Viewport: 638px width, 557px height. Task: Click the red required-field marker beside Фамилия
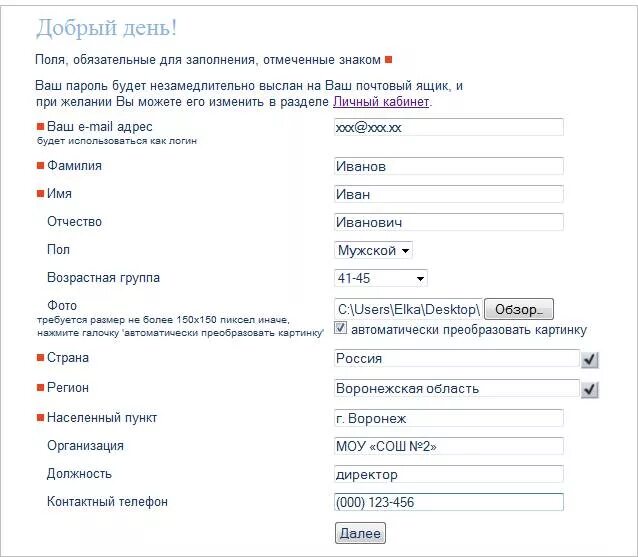tap(40, 166)
